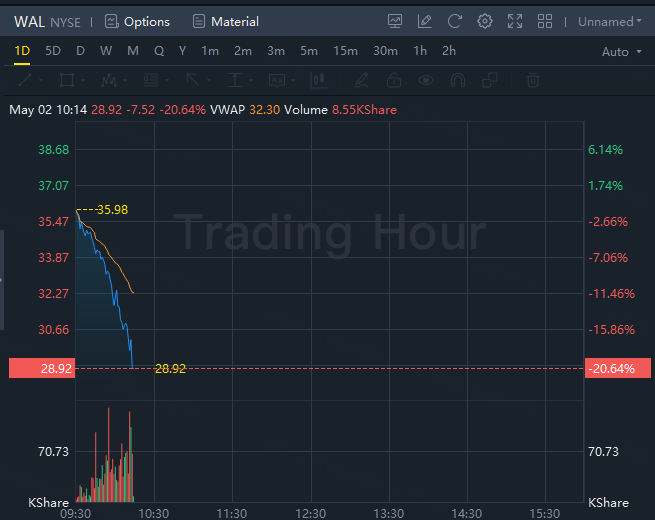This screenshot has height=520, width=655.
Task: Expand the line tool options arrow
Action: [41, 80]
